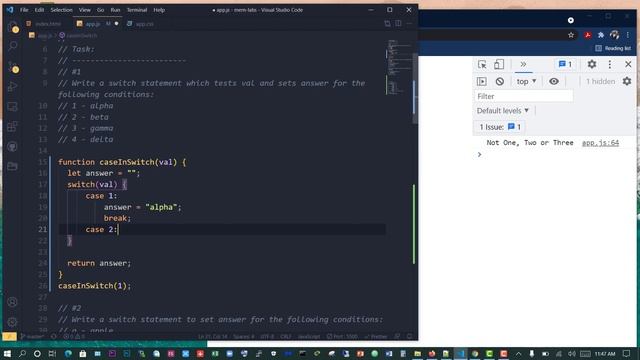Open the Search view in VS Code
This screenshot has height=360, width=640.
point(13,45)
